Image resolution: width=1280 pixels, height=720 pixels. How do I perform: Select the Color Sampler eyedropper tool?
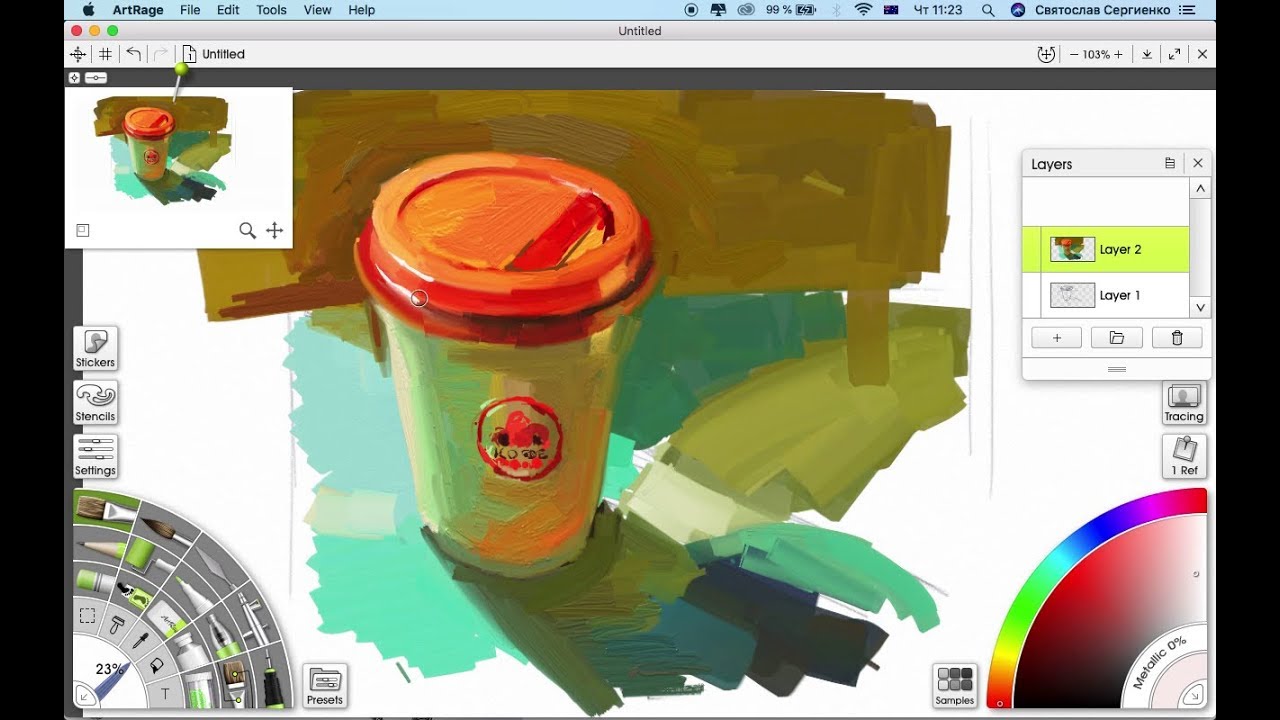click(x=140, y=639)
